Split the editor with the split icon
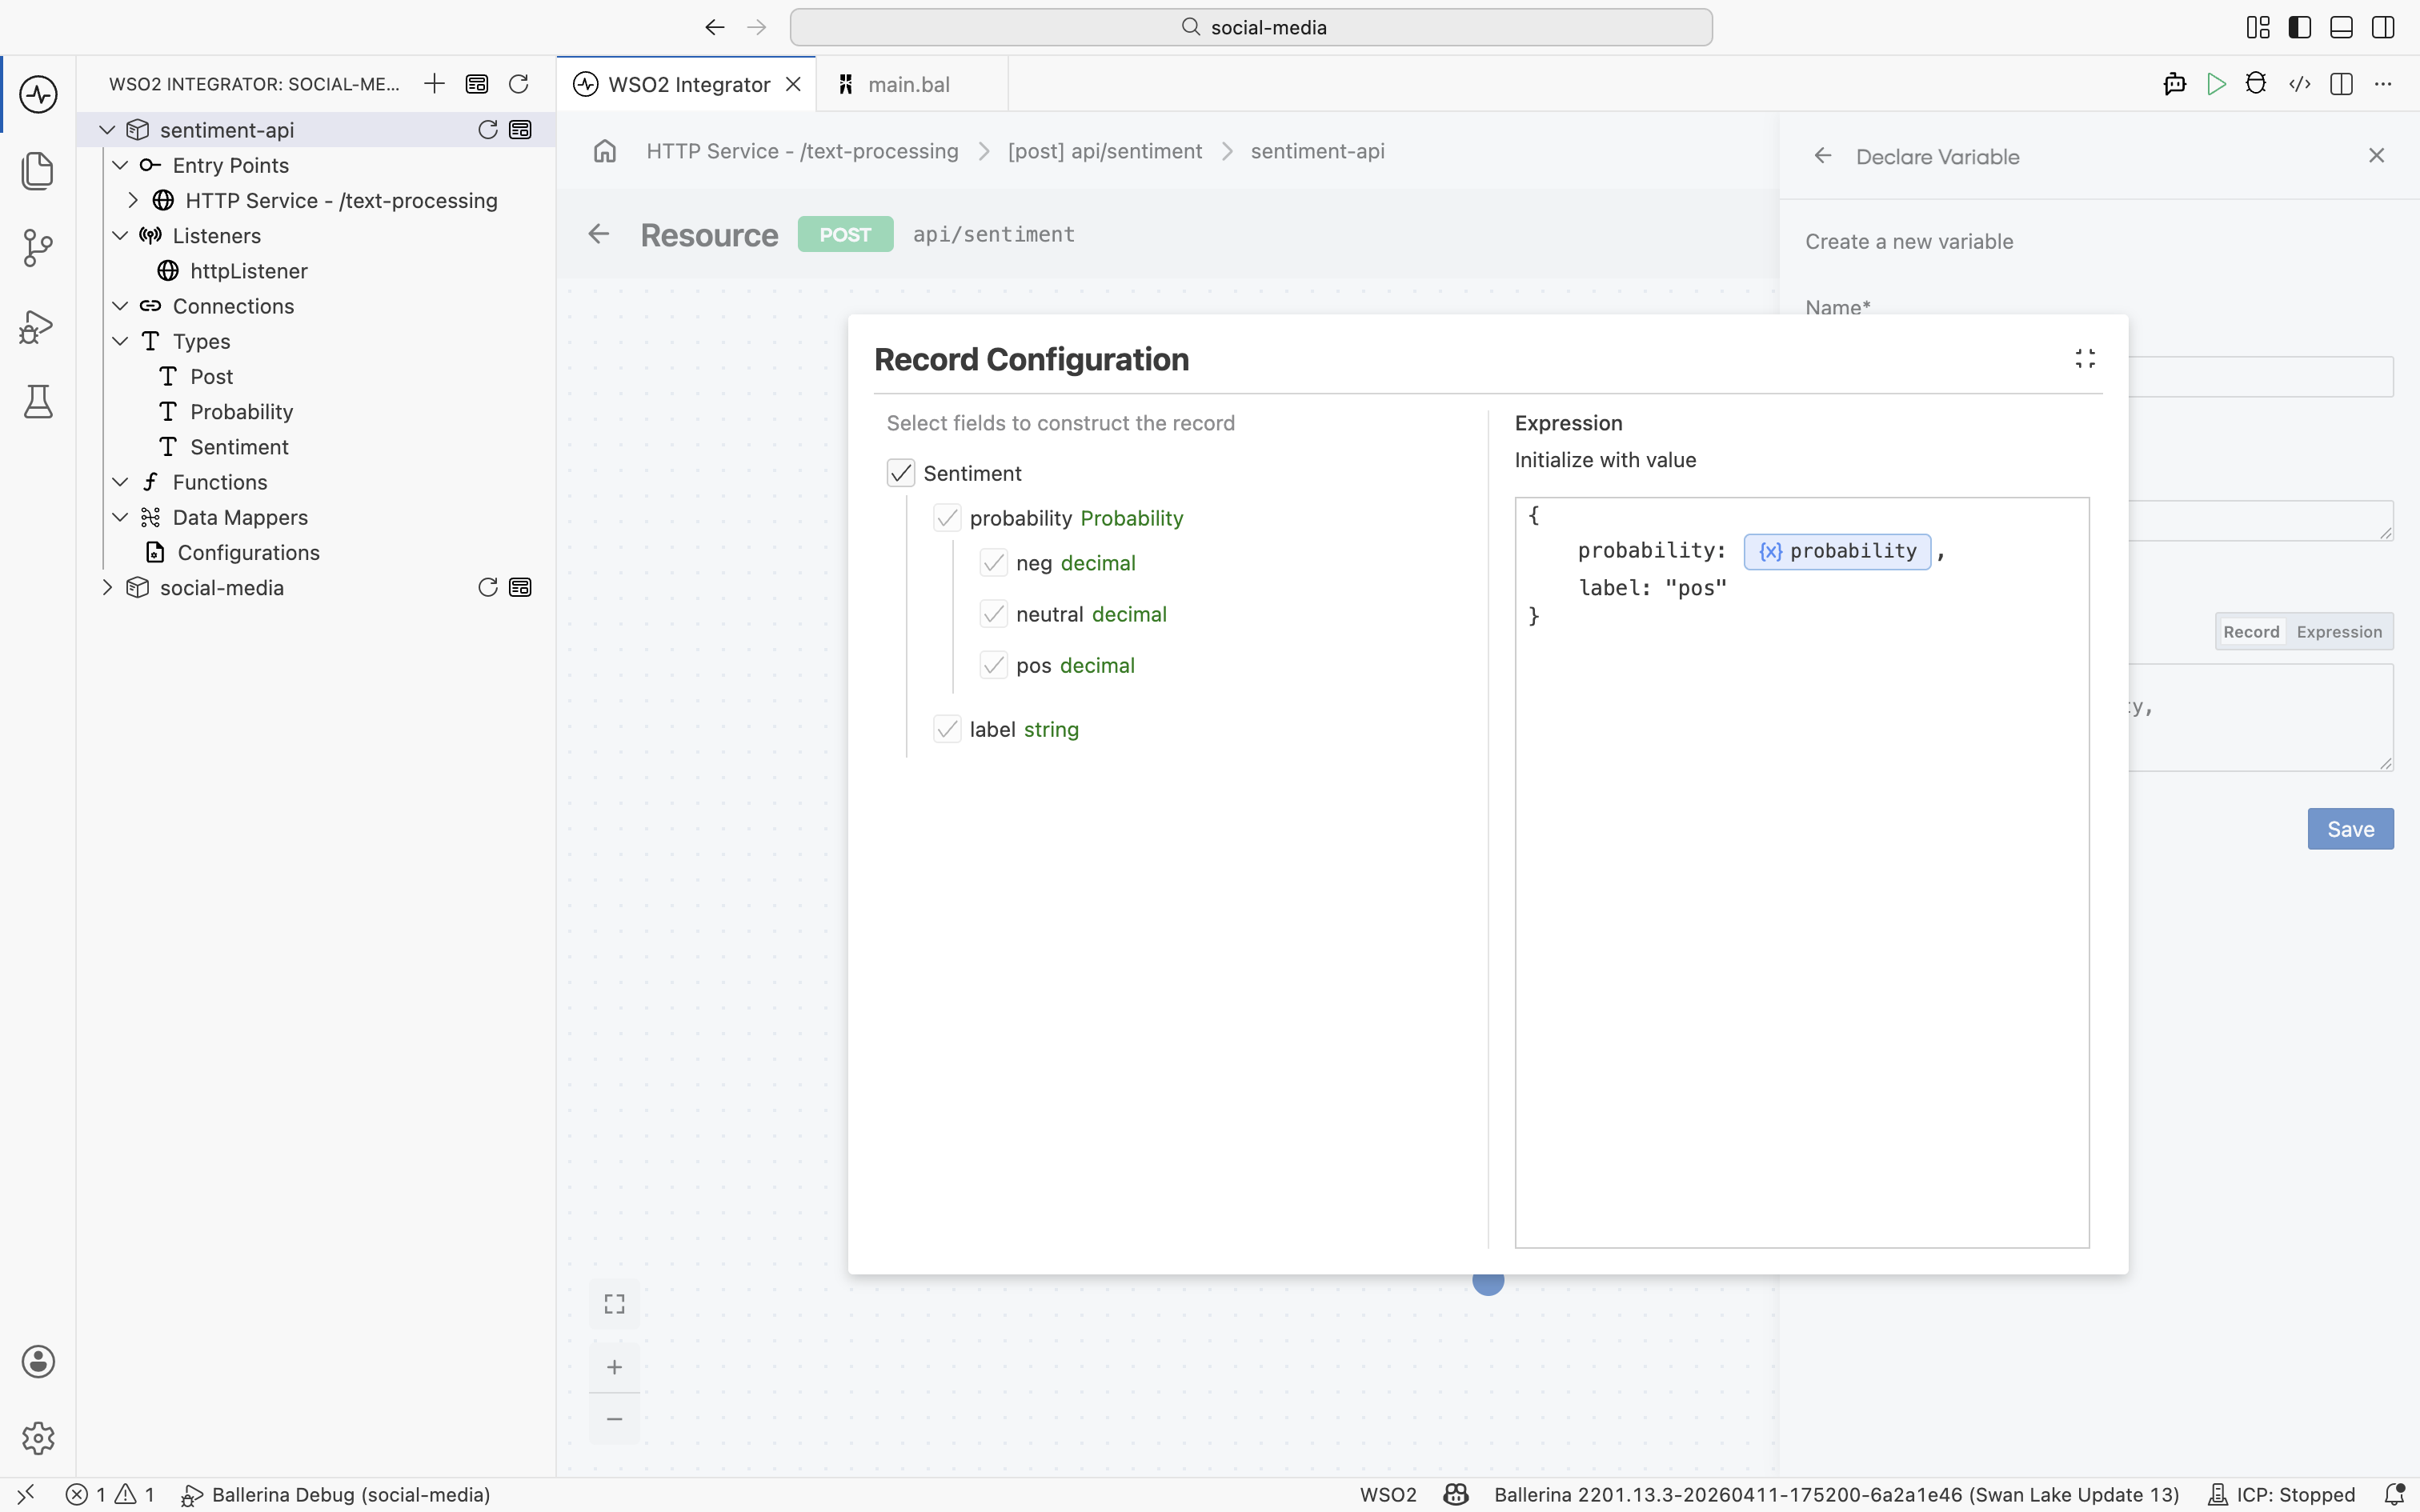 point(2341,84)
